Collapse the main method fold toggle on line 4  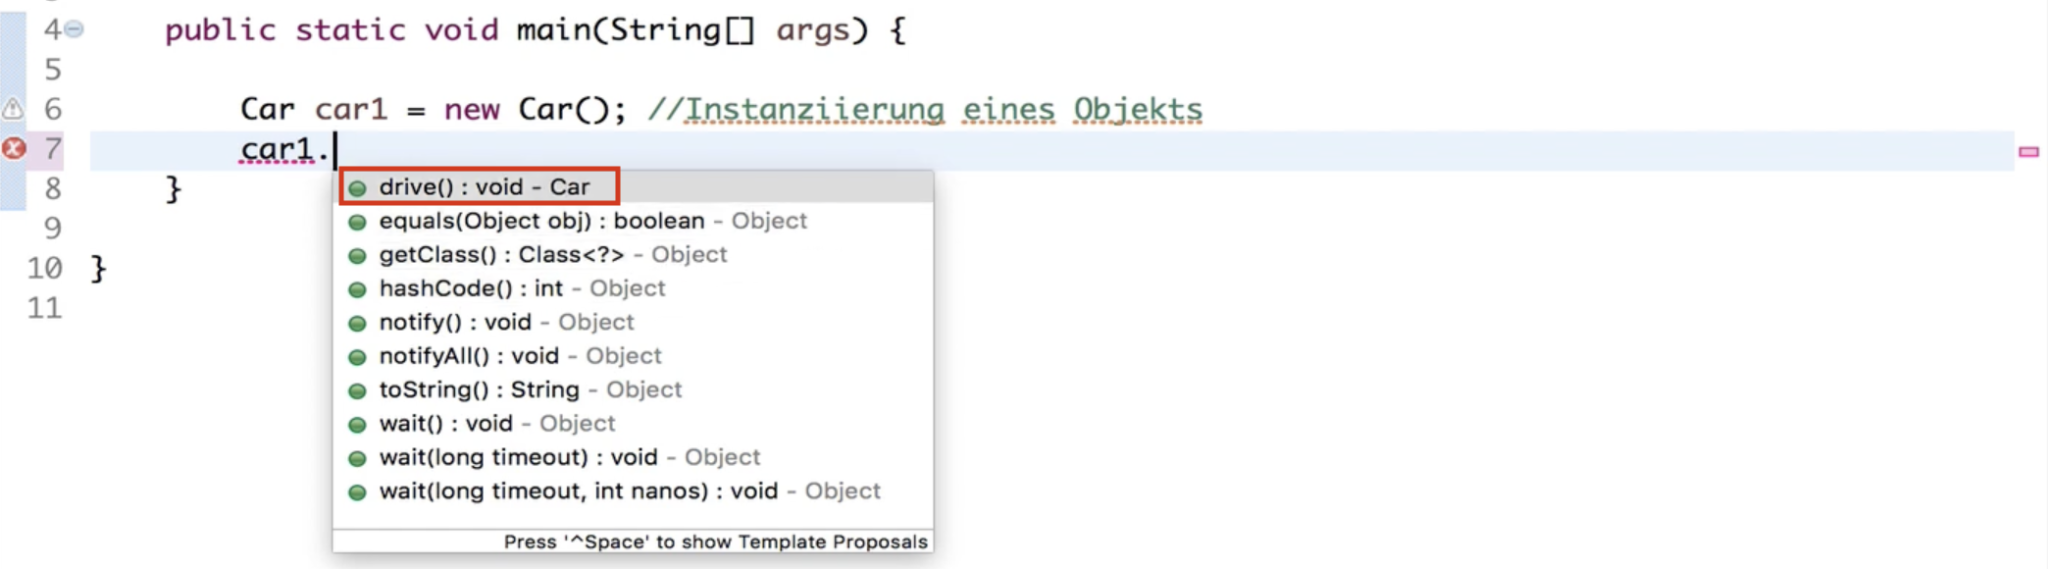click(x=74, y=30)
